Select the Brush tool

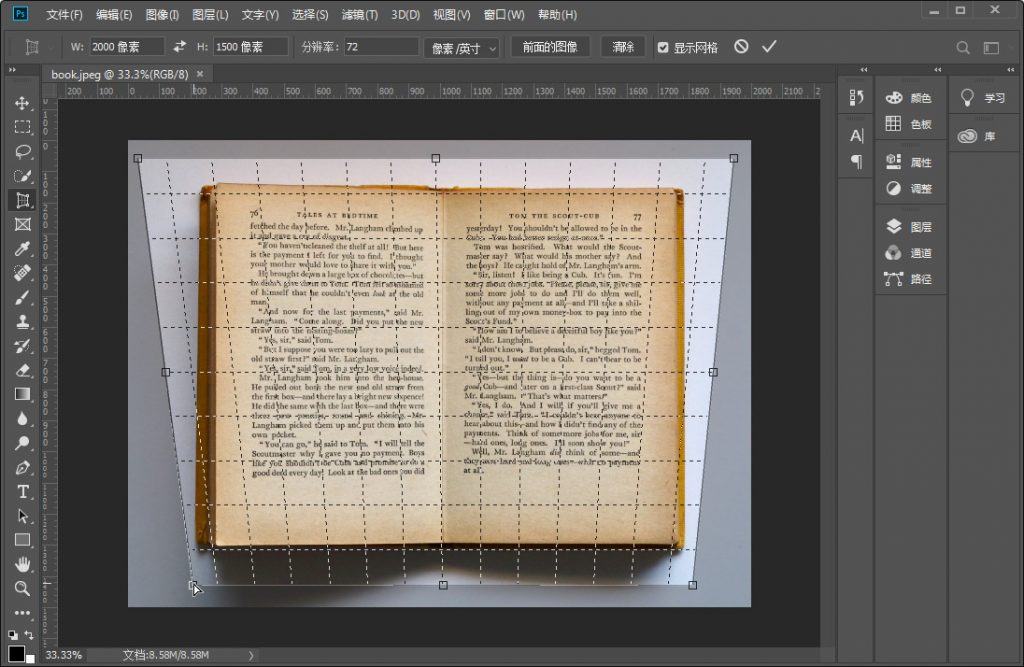click(22, 297)
